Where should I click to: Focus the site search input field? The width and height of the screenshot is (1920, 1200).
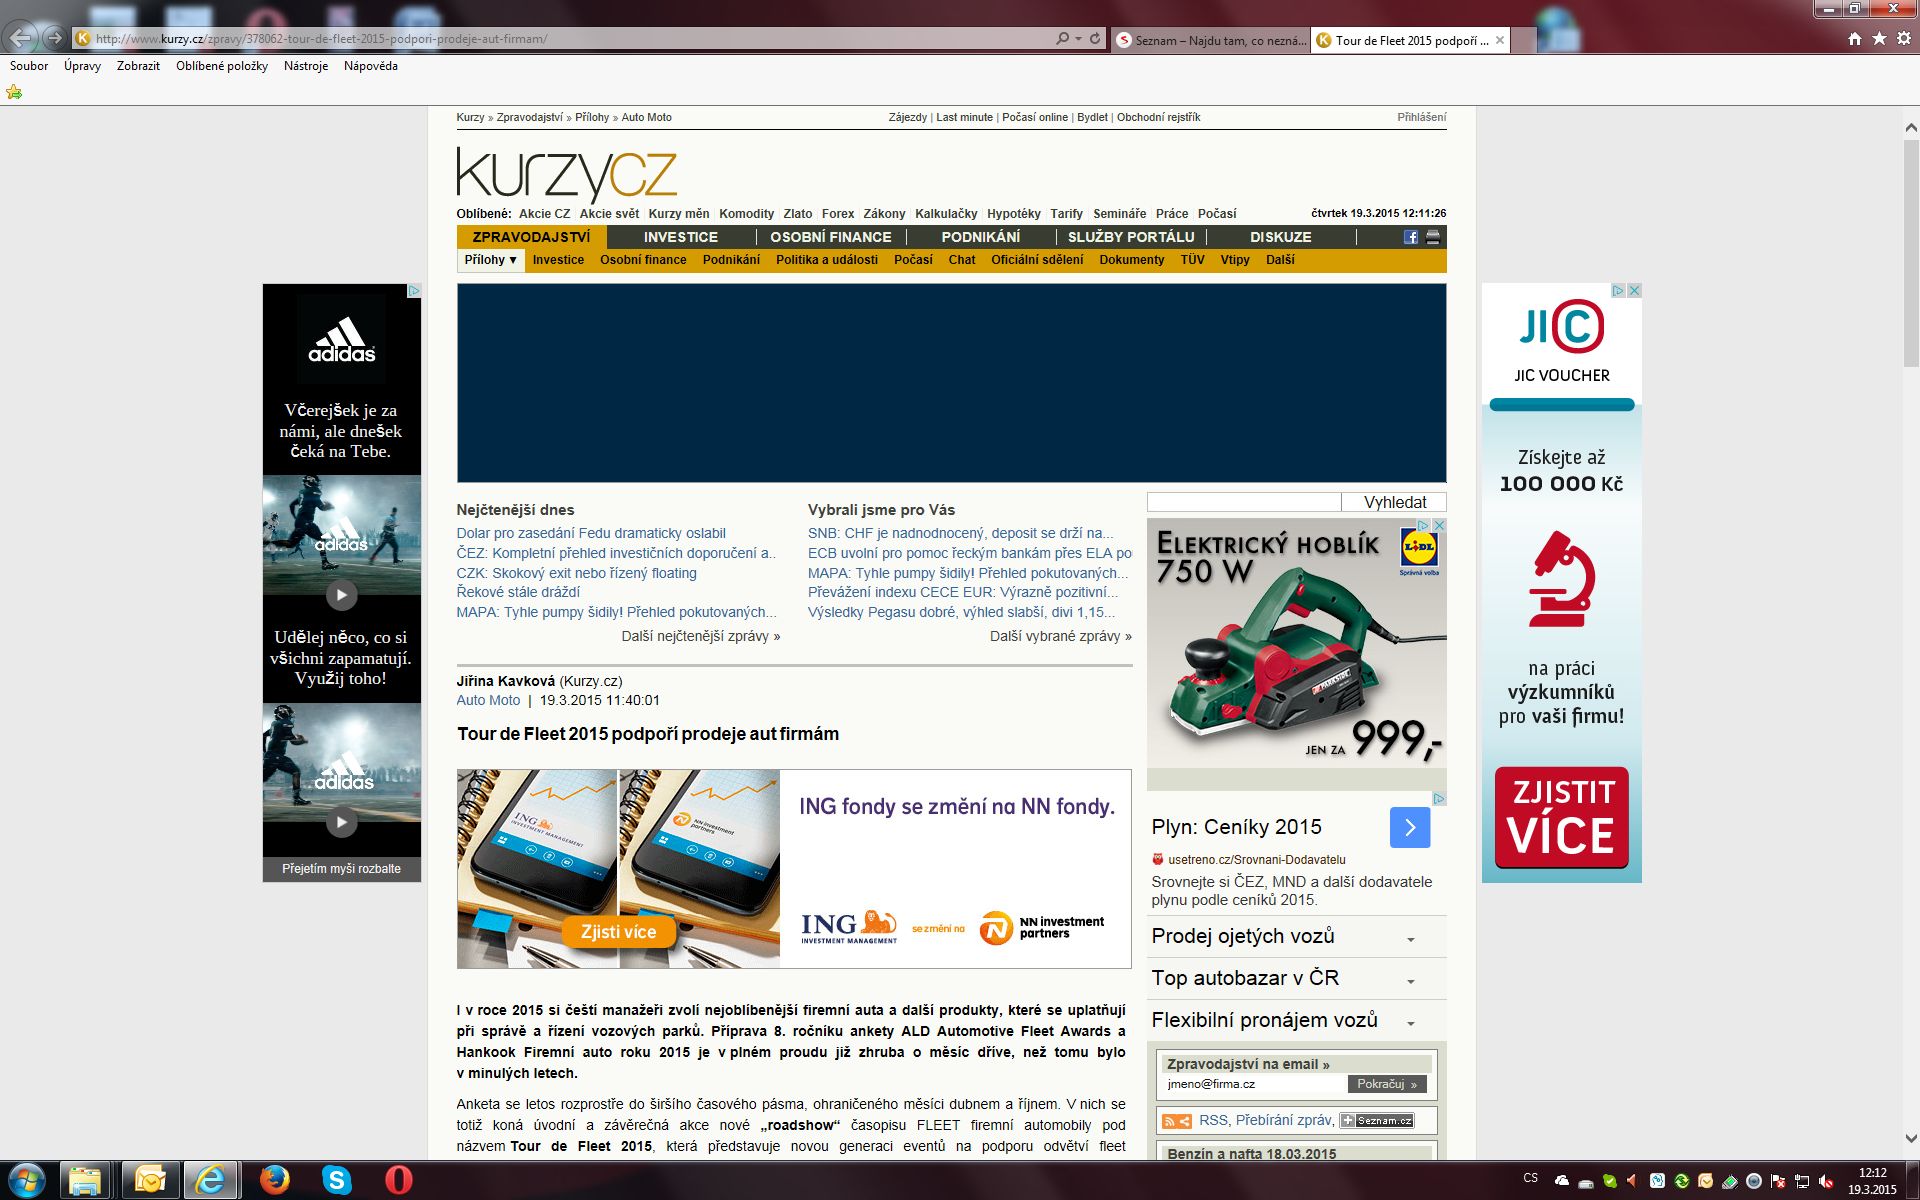click(x=1244, y=502)
